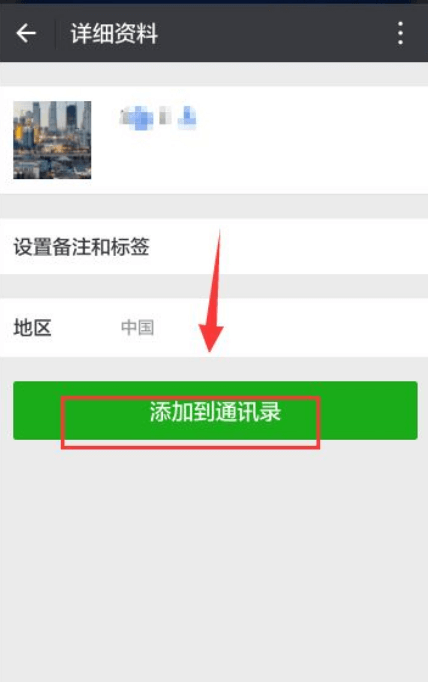Click green button's right end outside red box
The width and height of the screenshot is (428, 682).
369,410
